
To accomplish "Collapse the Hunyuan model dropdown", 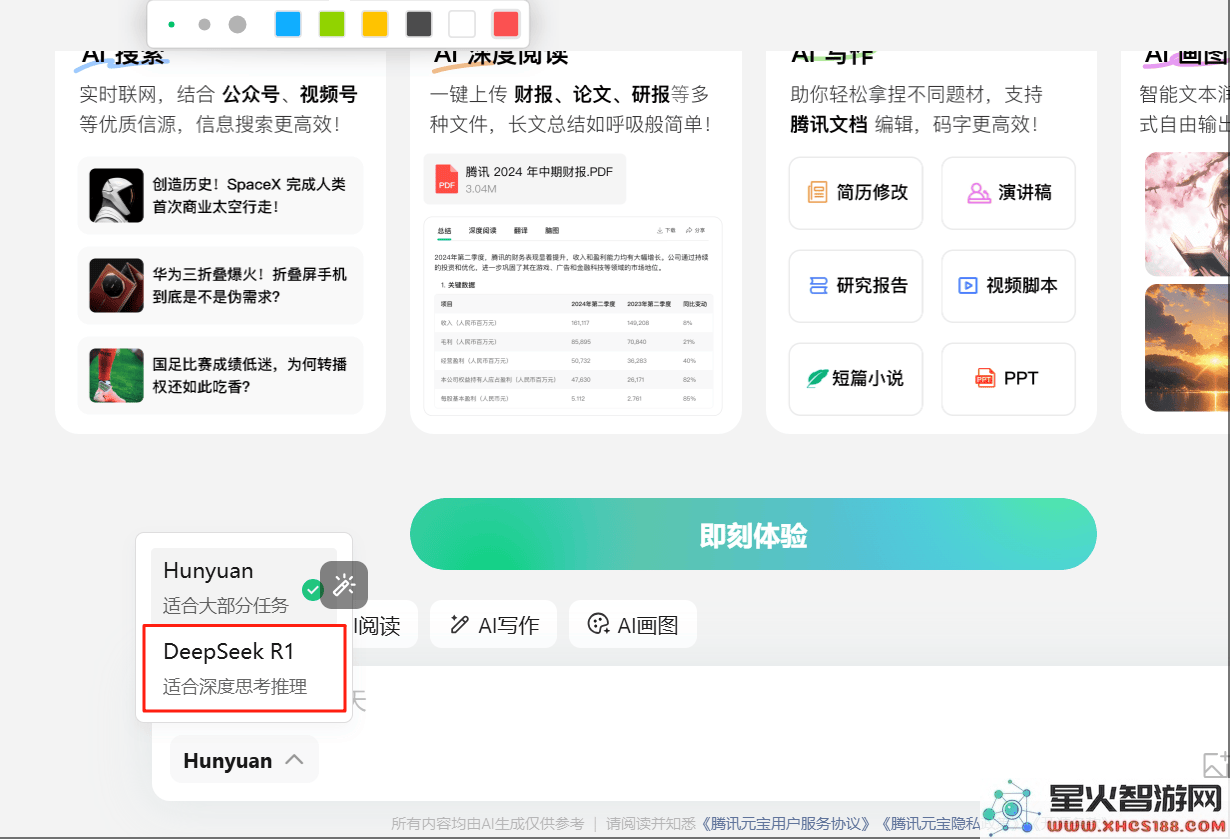I will coord(244,760).
